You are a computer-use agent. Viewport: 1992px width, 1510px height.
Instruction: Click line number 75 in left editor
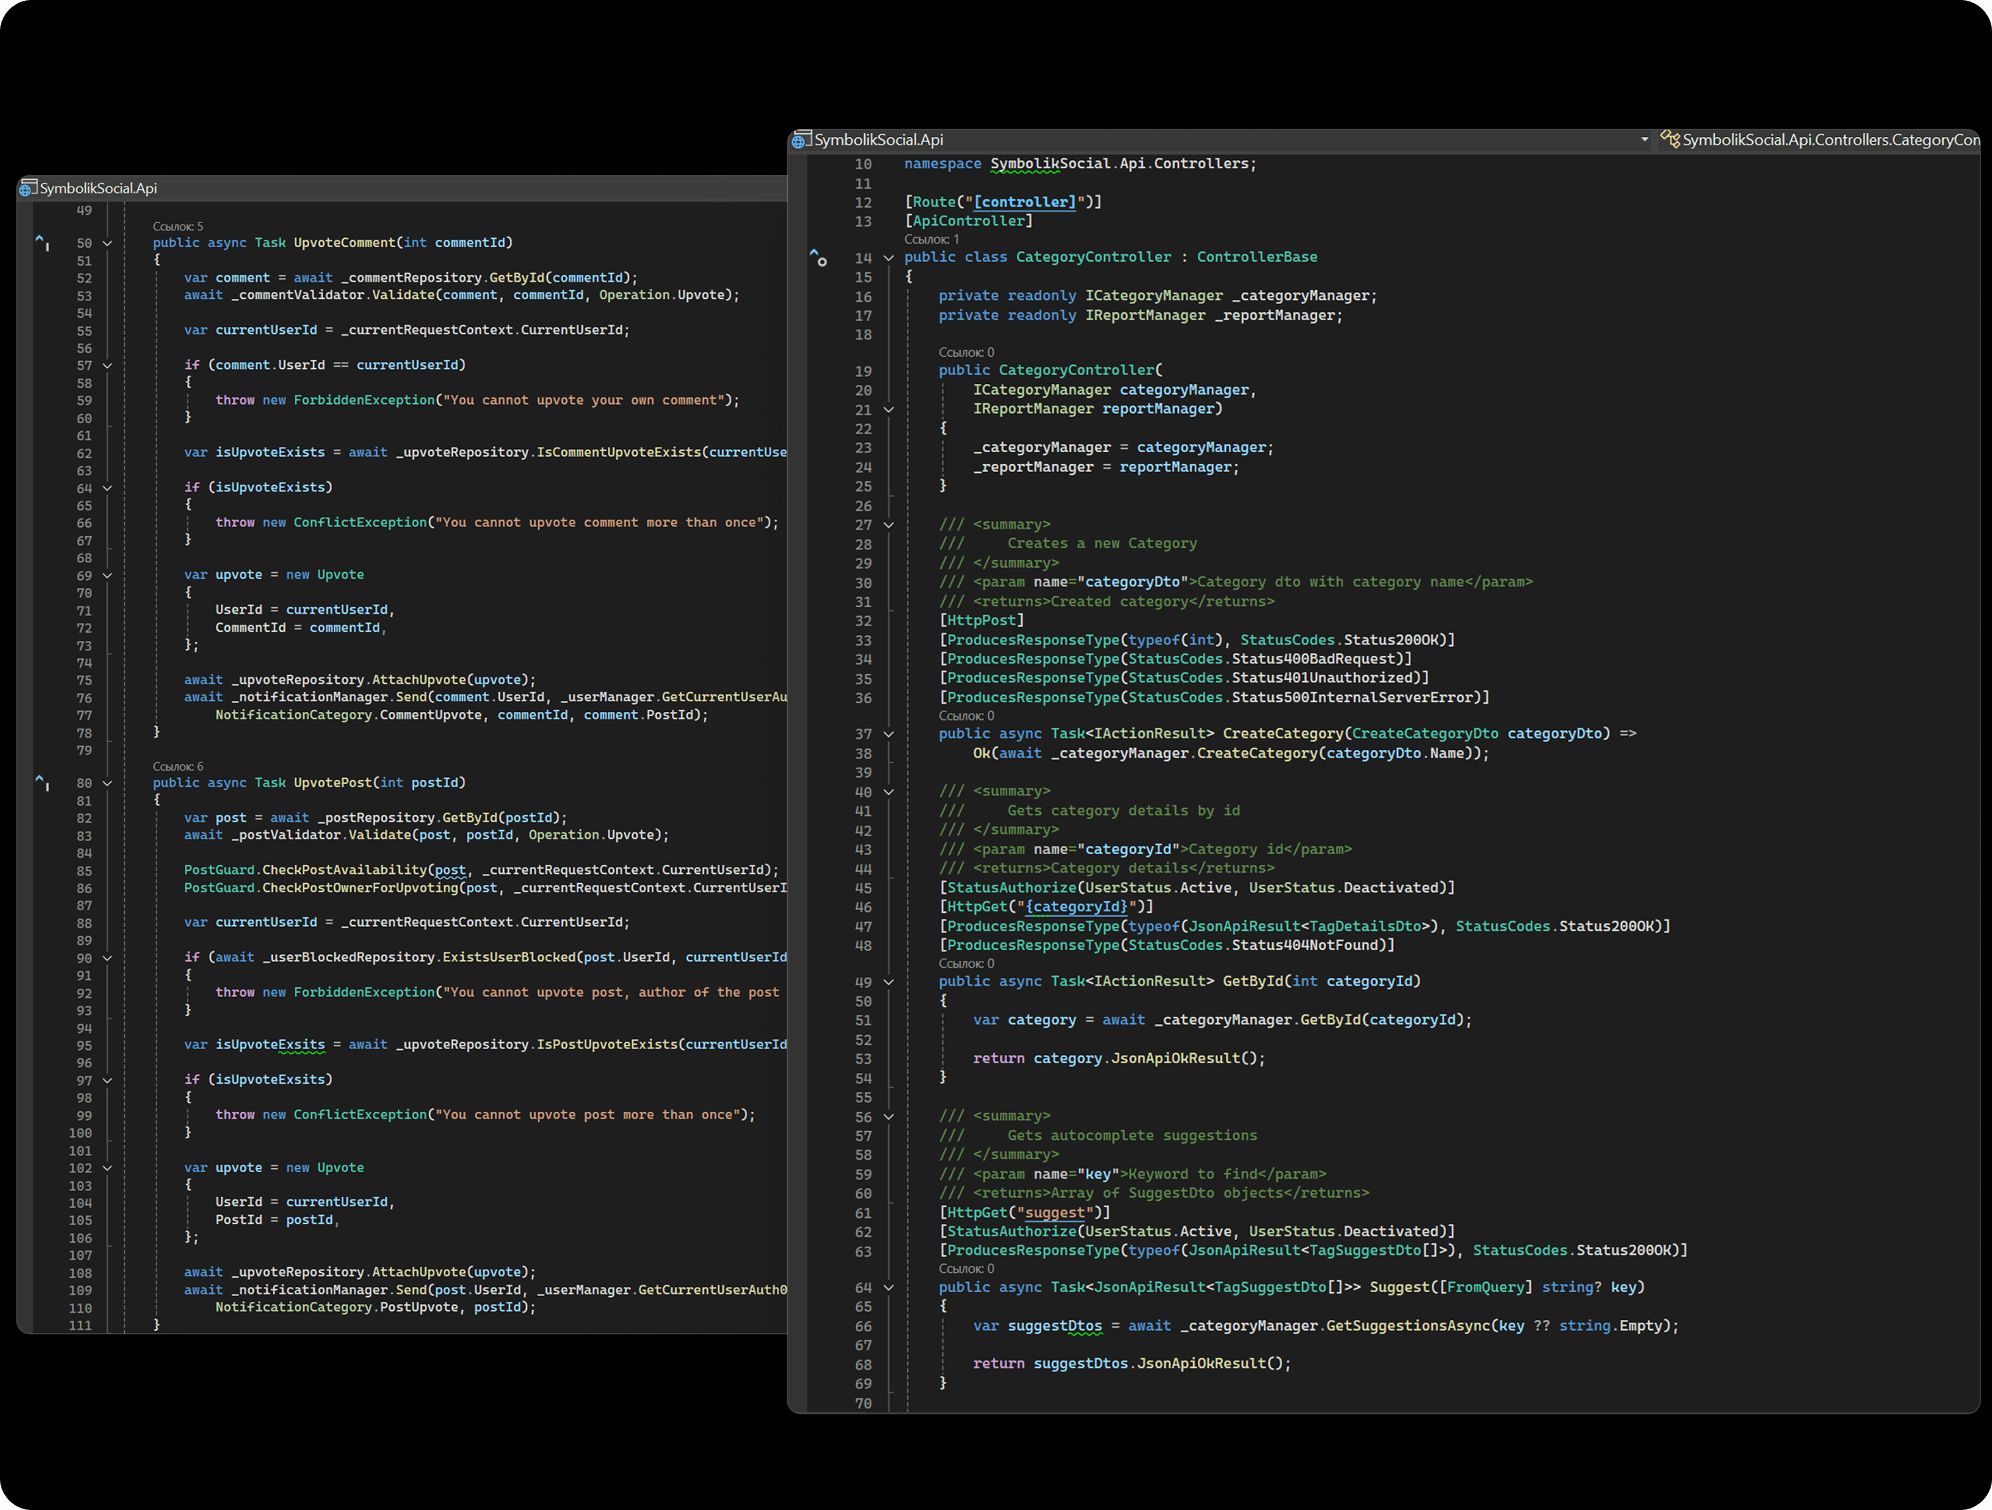tap(84, 680)
